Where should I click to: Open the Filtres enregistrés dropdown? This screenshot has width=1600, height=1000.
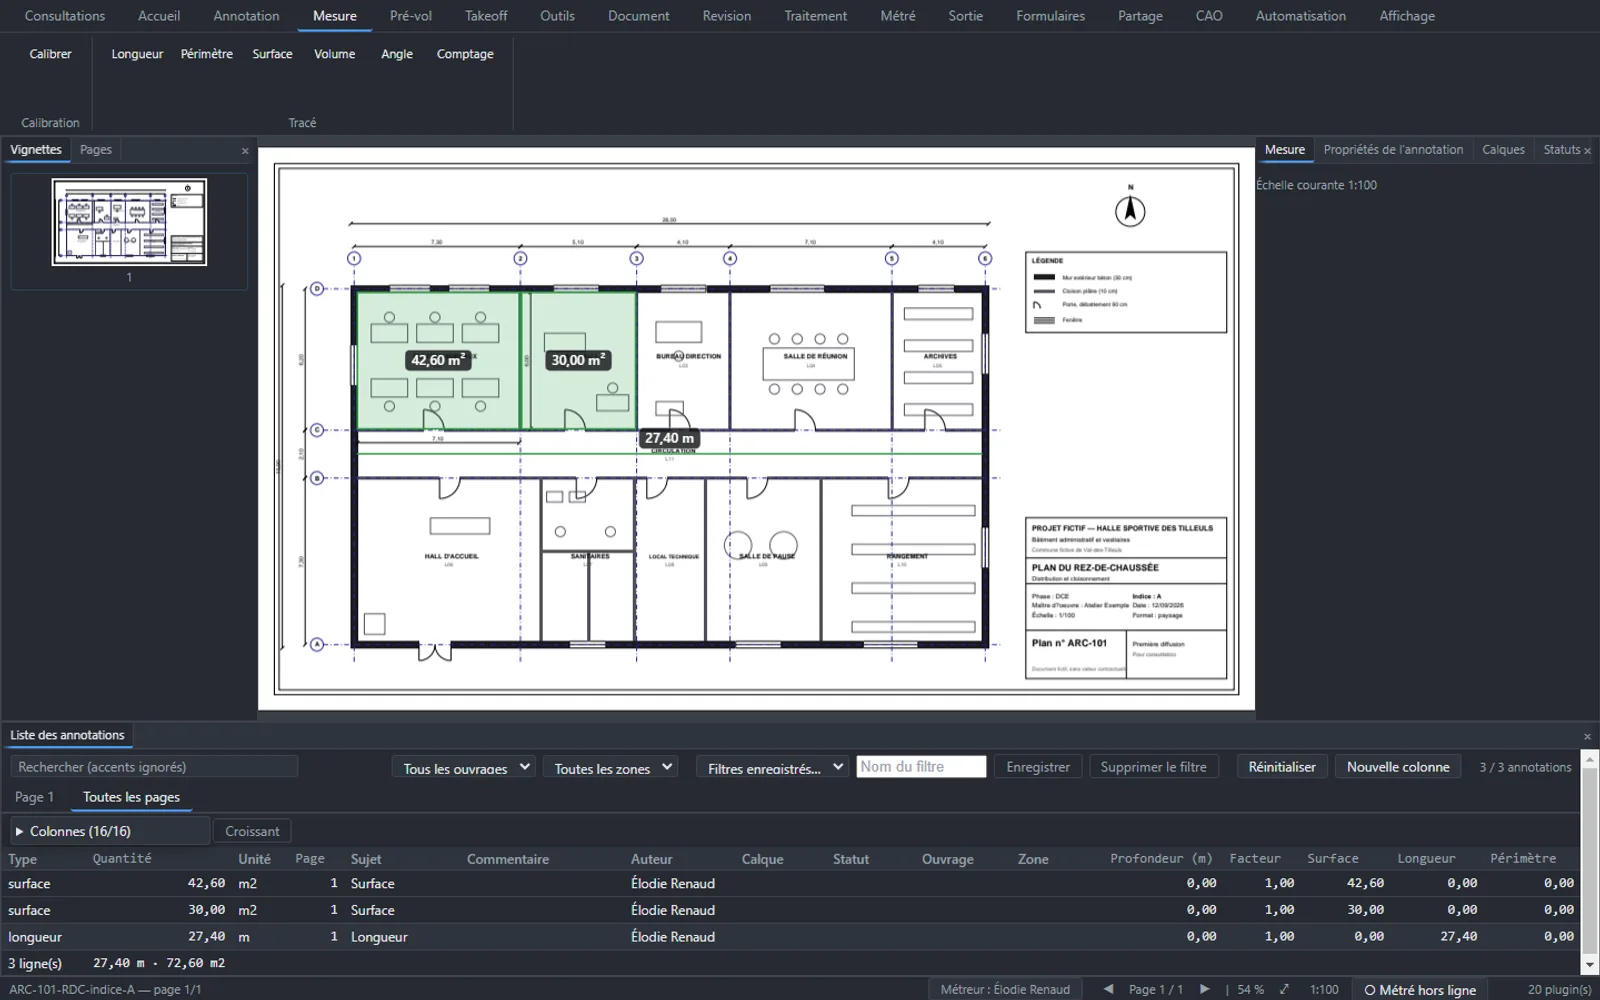773,768
